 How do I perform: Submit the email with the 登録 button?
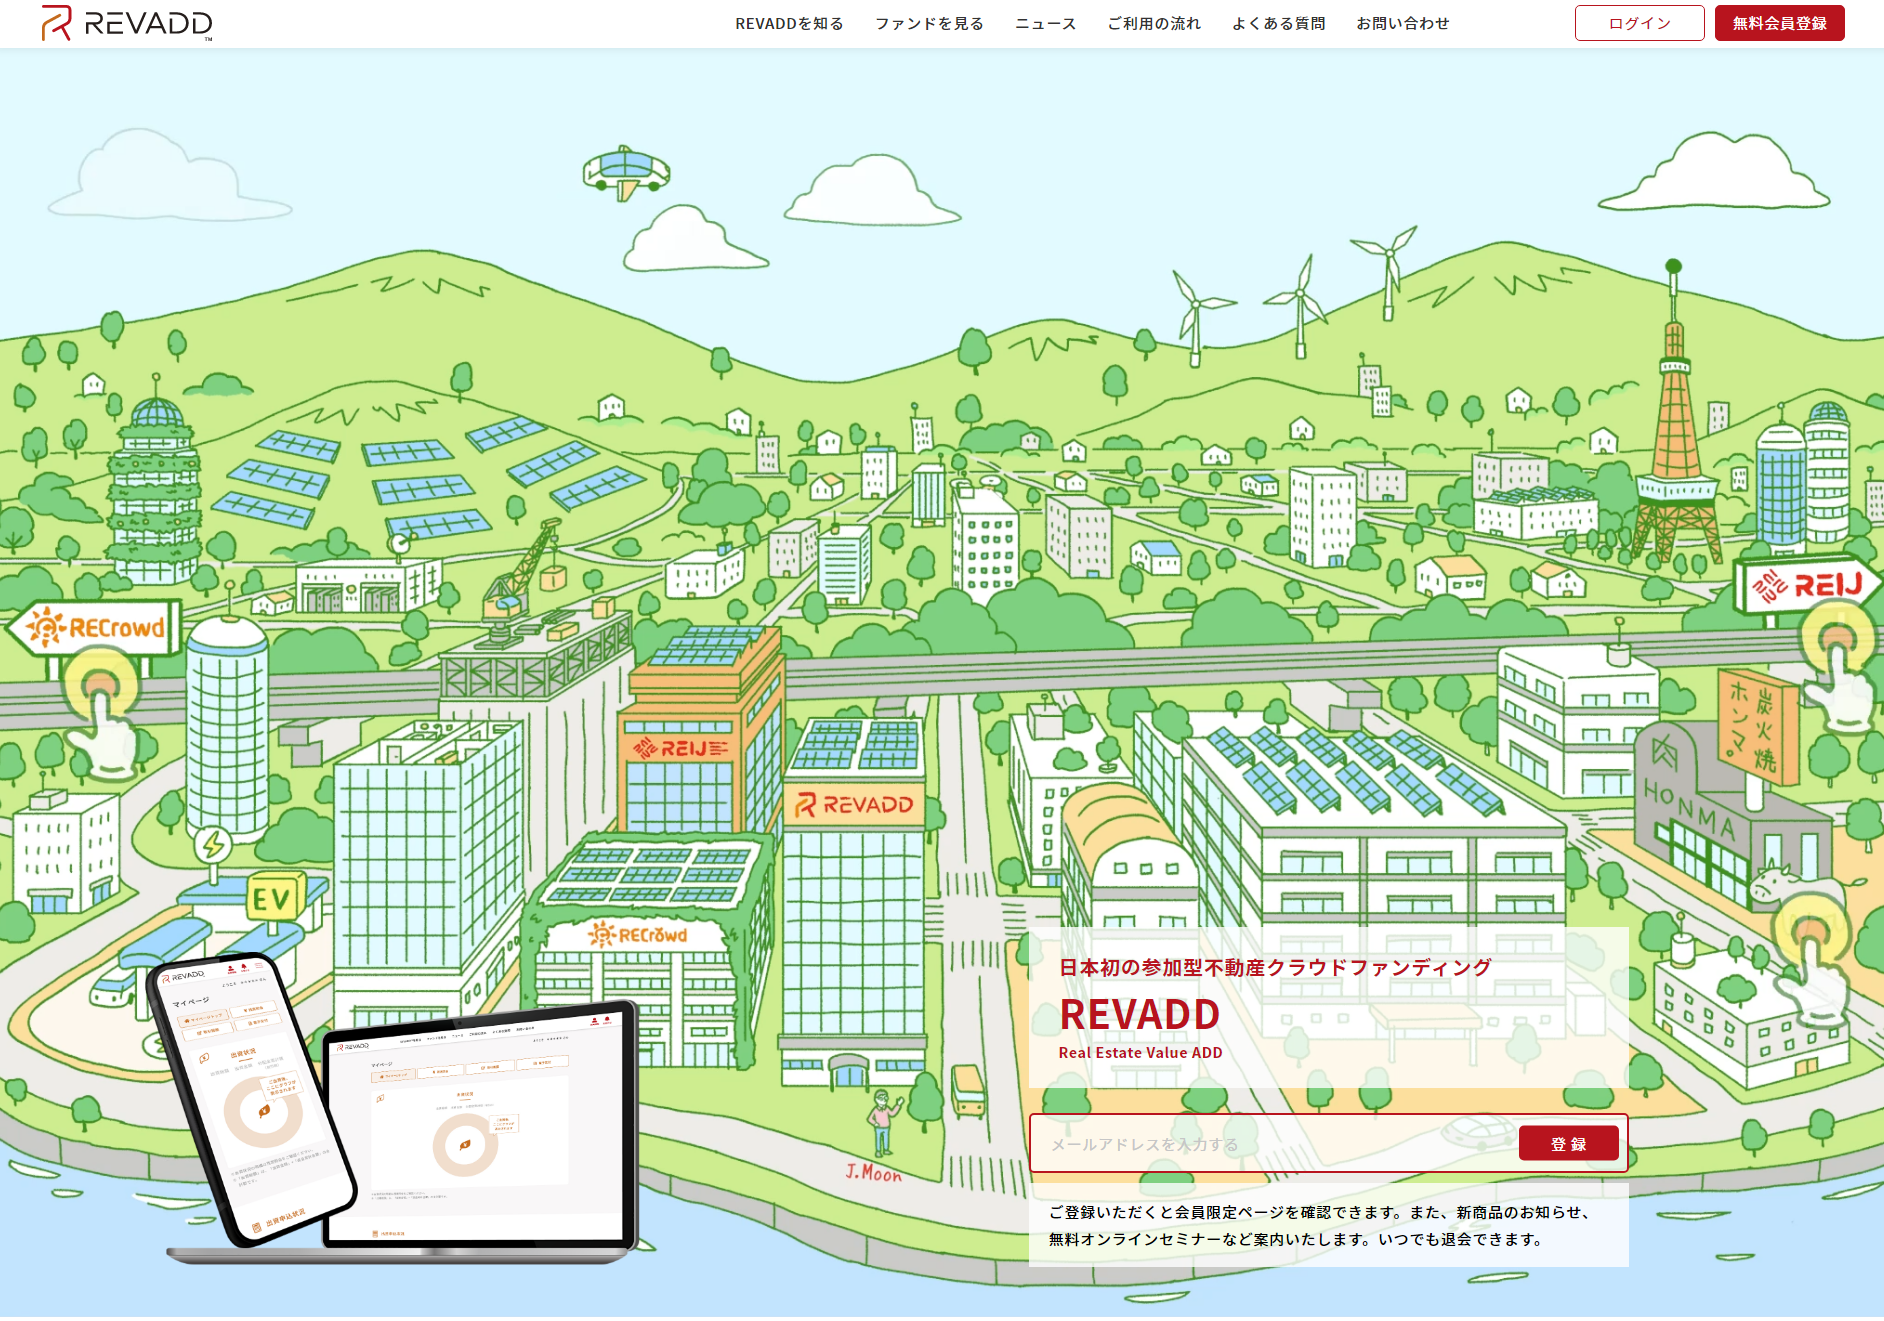[1568, 1144]
